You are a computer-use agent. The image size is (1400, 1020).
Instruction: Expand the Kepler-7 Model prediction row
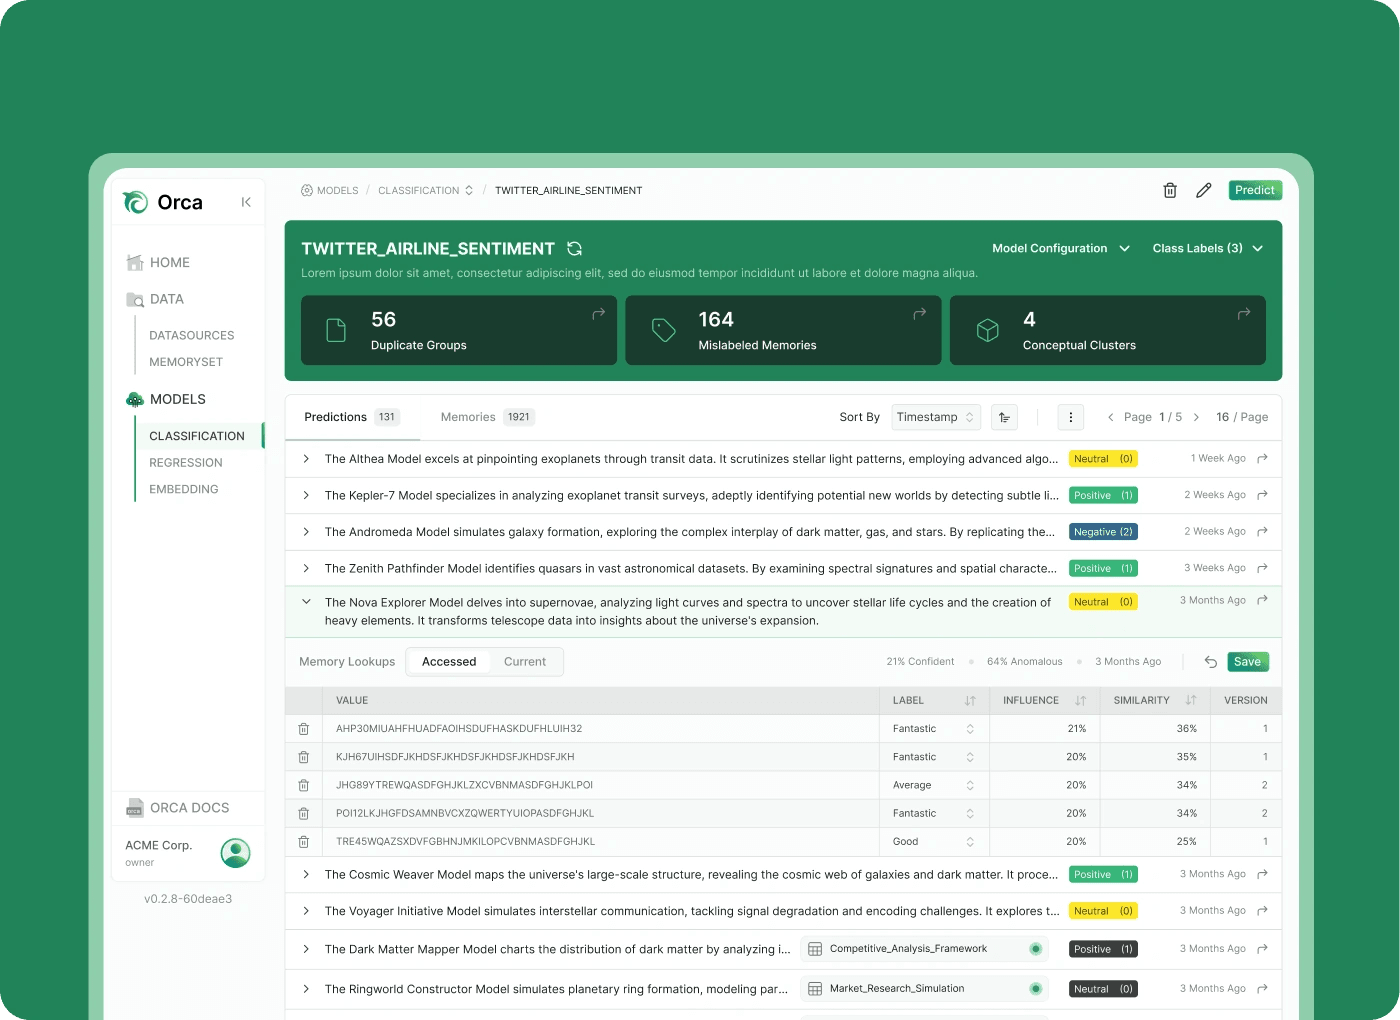306,495
